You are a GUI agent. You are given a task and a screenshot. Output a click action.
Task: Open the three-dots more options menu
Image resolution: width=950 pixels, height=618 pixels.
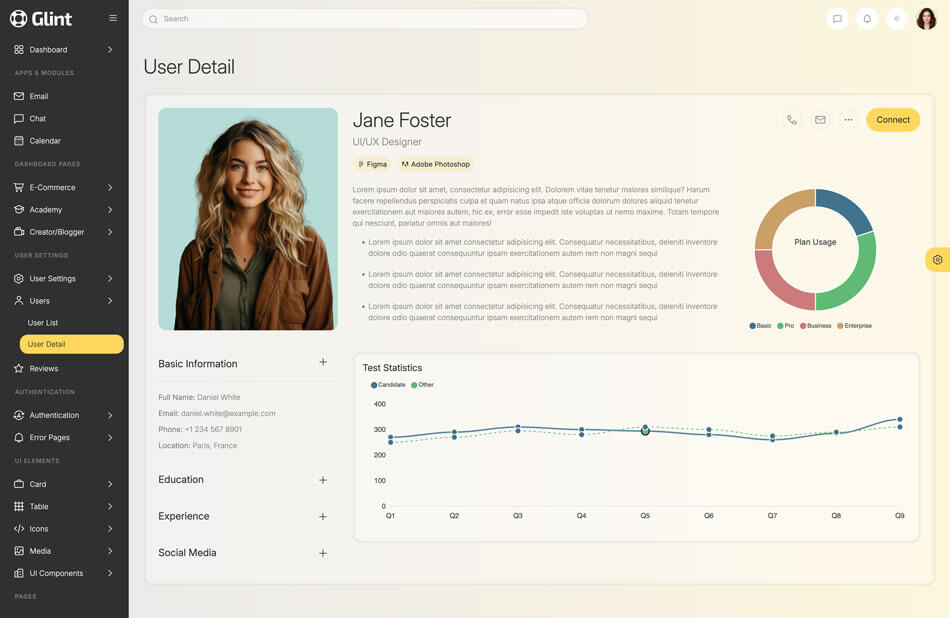(848, 120)
